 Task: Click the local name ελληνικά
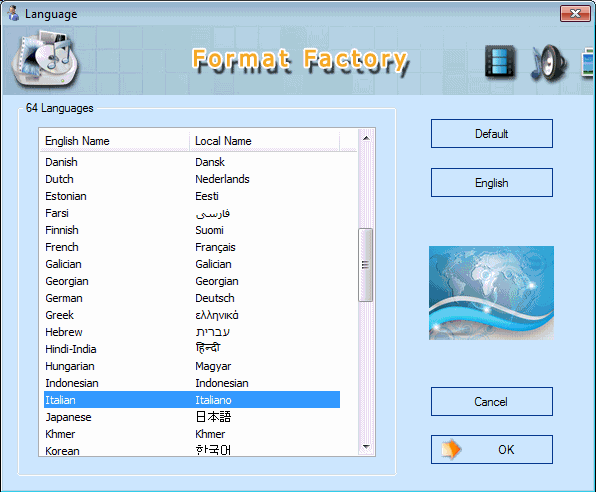tap(217, 315)
